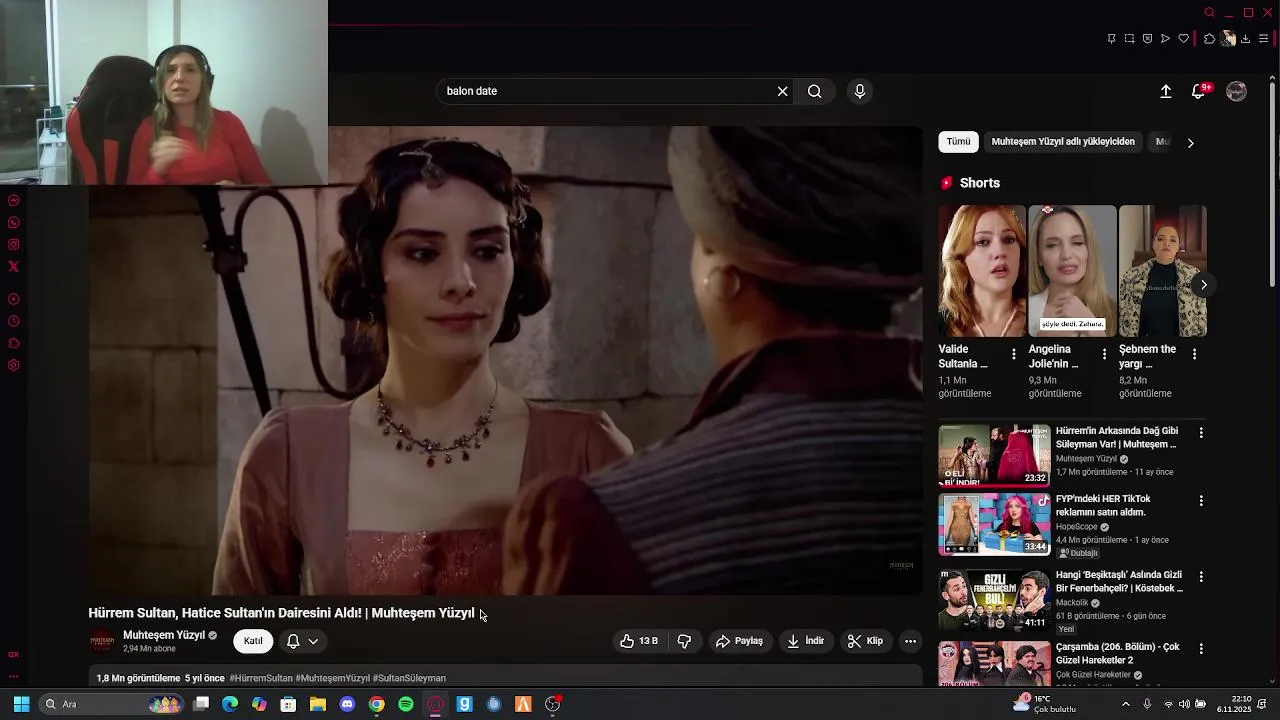Open the YouTube notifications bell
The image size is (1280, 720).
[x=1198, y=91]
